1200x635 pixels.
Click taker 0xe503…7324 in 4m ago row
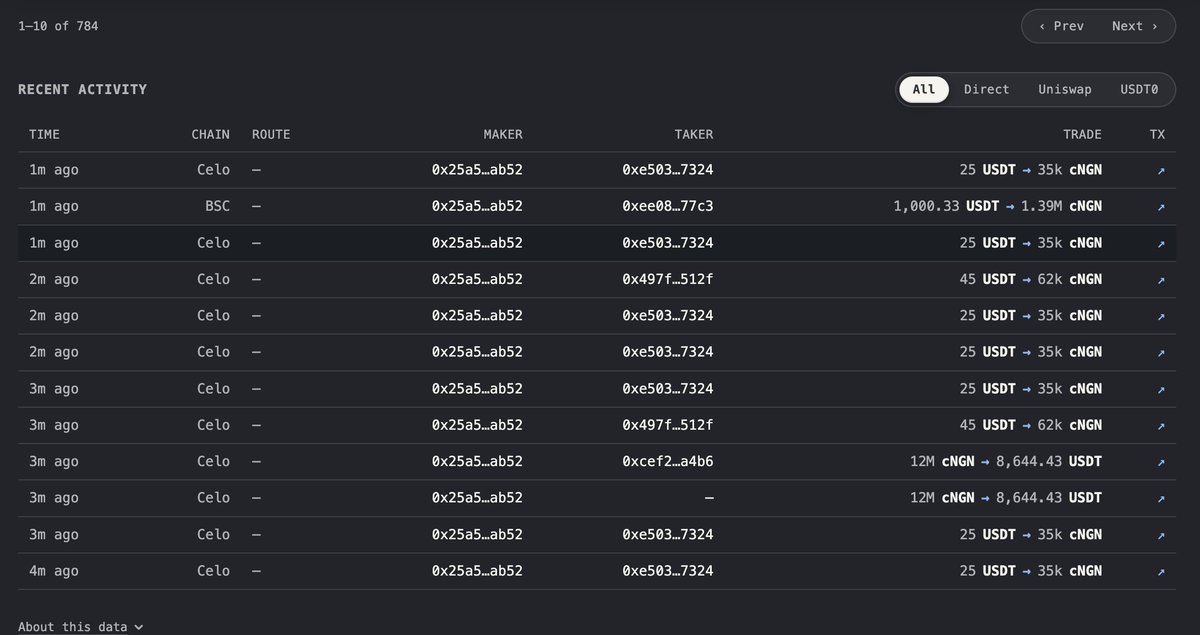point(667,571)
